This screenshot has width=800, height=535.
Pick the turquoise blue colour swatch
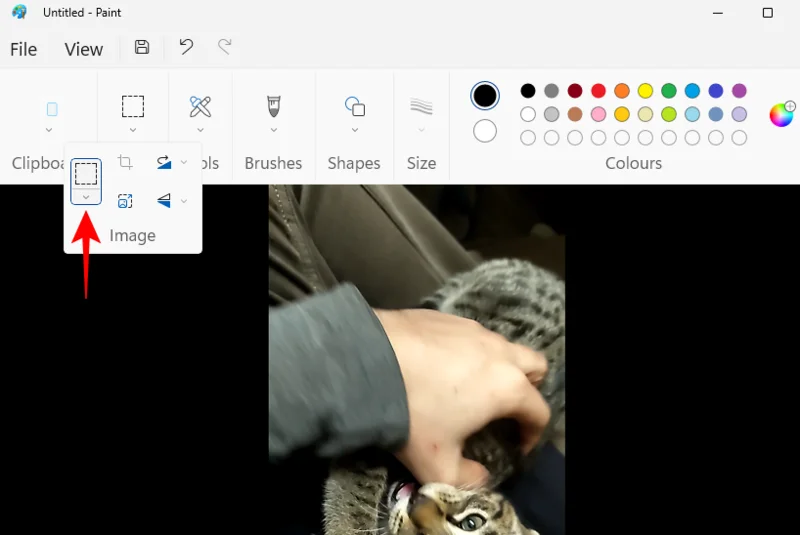tap(692, 91)
